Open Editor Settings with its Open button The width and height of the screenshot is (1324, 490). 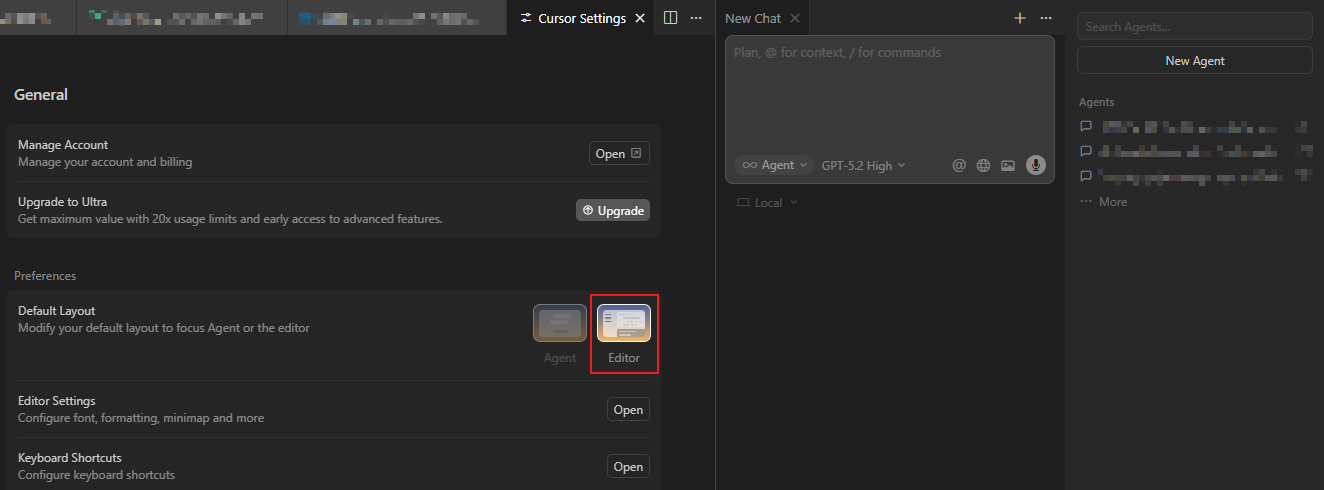628,409
